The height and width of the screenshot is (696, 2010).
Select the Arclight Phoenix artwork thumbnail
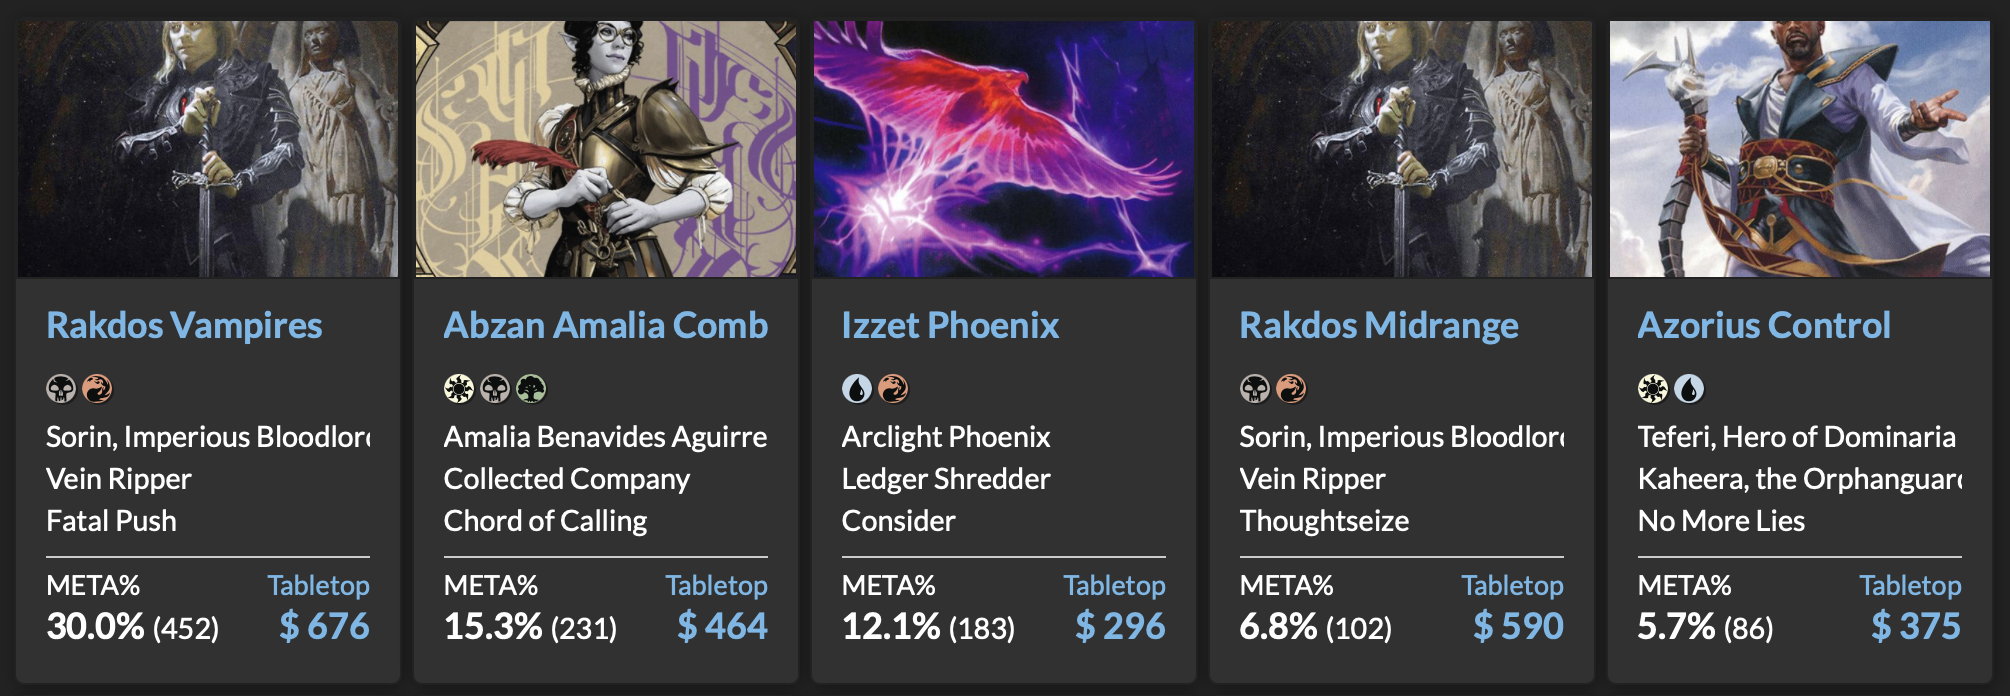pos(1004,149)
